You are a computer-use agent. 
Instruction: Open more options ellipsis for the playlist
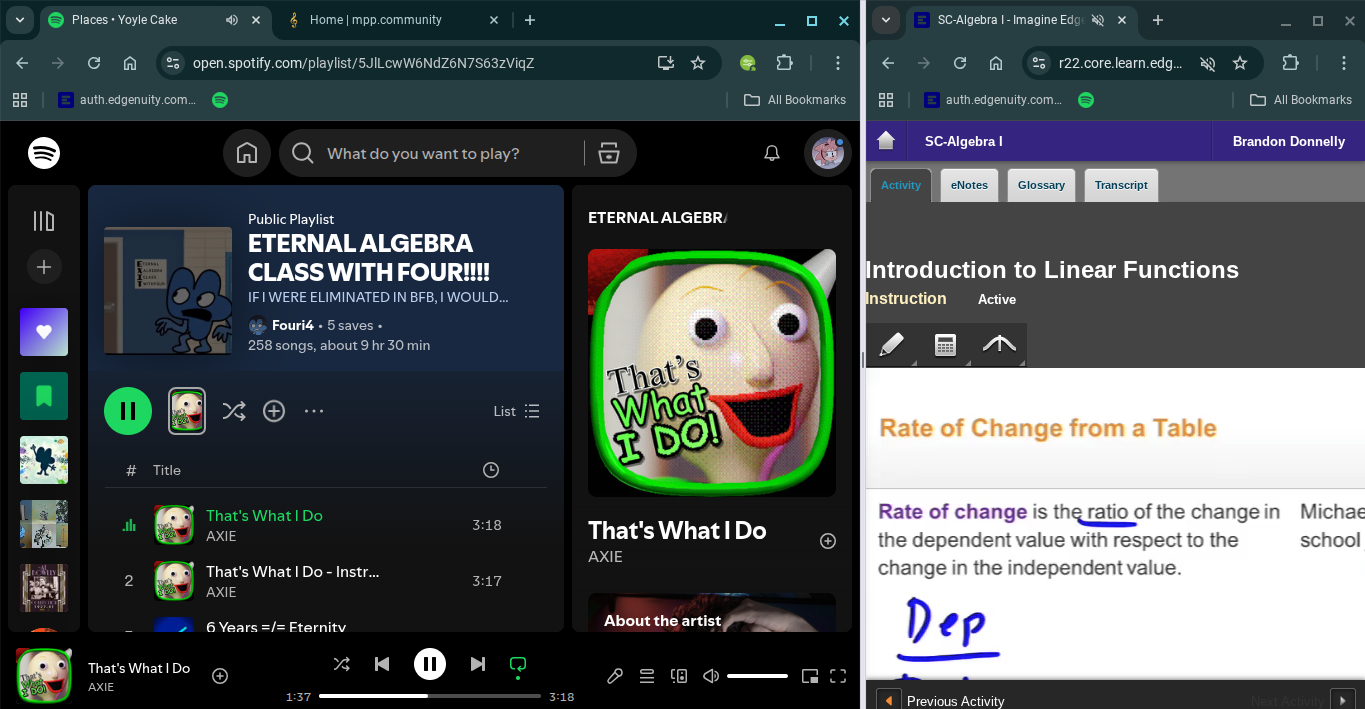coord(314,411)
